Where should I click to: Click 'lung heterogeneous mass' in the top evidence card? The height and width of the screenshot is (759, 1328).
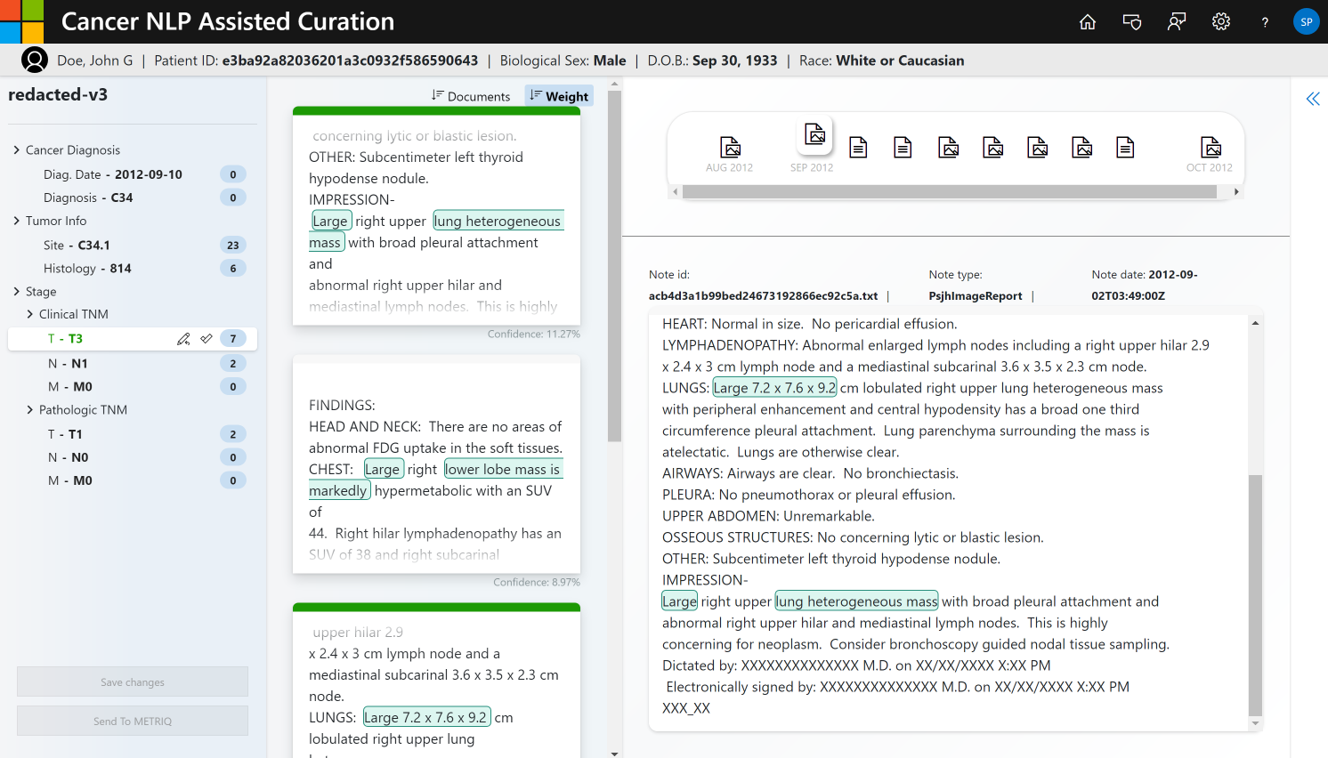click(436, 231)
